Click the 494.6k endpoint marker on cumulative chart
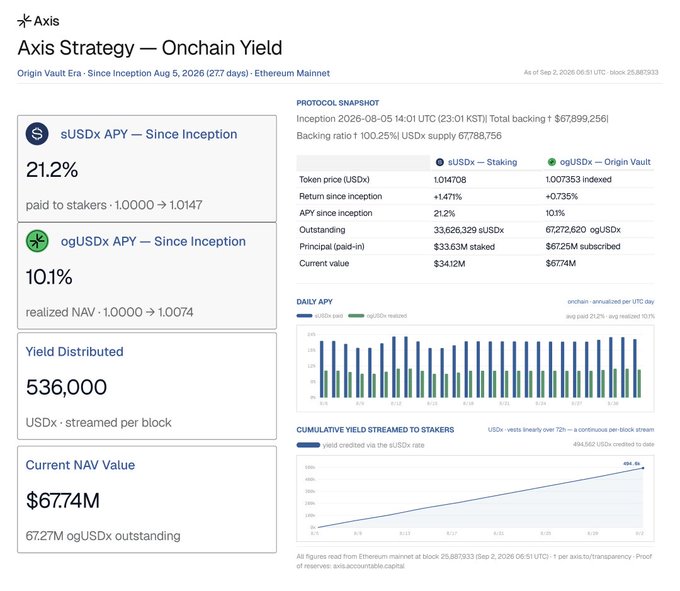This screenshot has width=680, height=591. pos(643,468)
